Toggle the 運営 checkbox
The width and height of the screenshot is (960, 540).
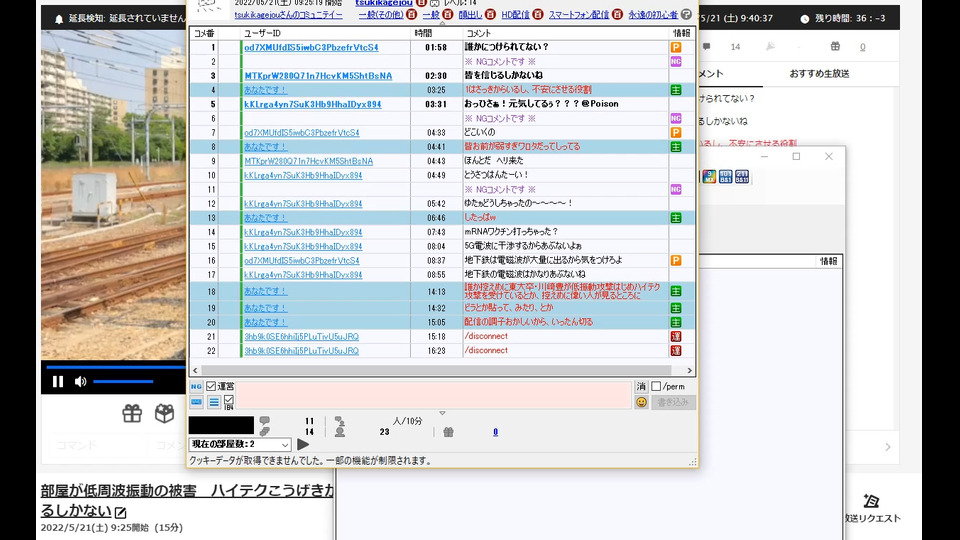[x=211, y=386]
